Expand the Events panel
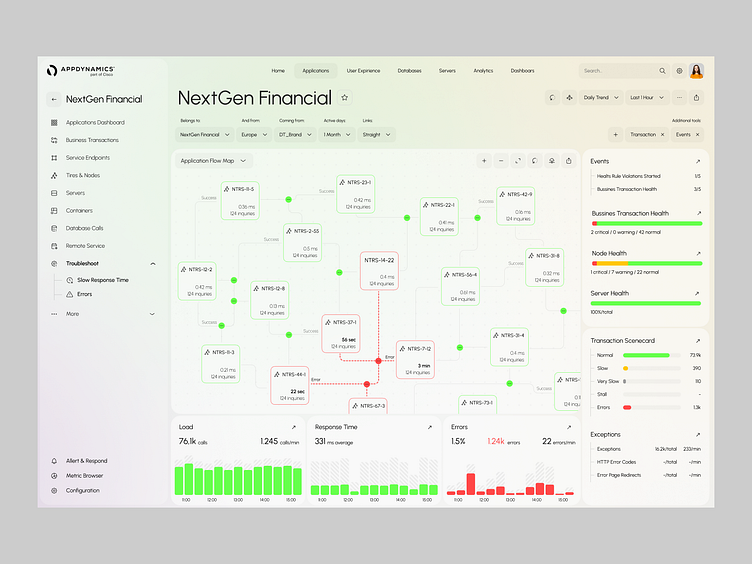The height and width of the screenshot is (564, 752). 698,162
